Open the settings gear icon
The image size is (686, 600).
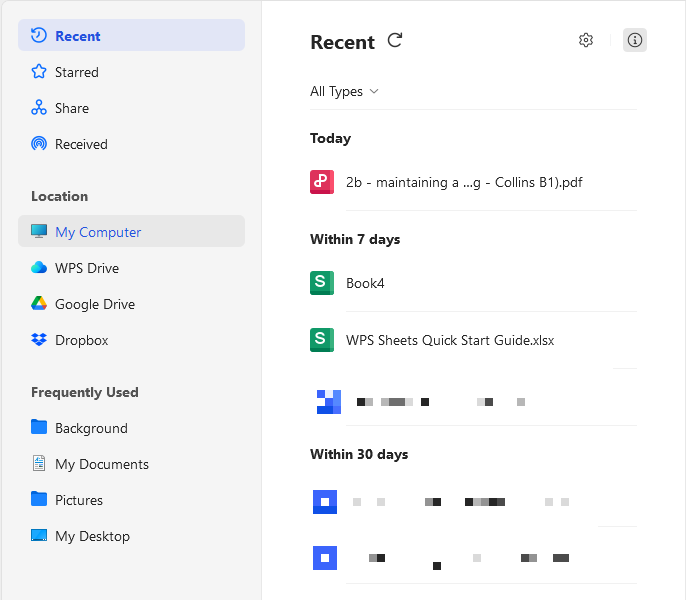pyautogui.click(x=586, y=40)
